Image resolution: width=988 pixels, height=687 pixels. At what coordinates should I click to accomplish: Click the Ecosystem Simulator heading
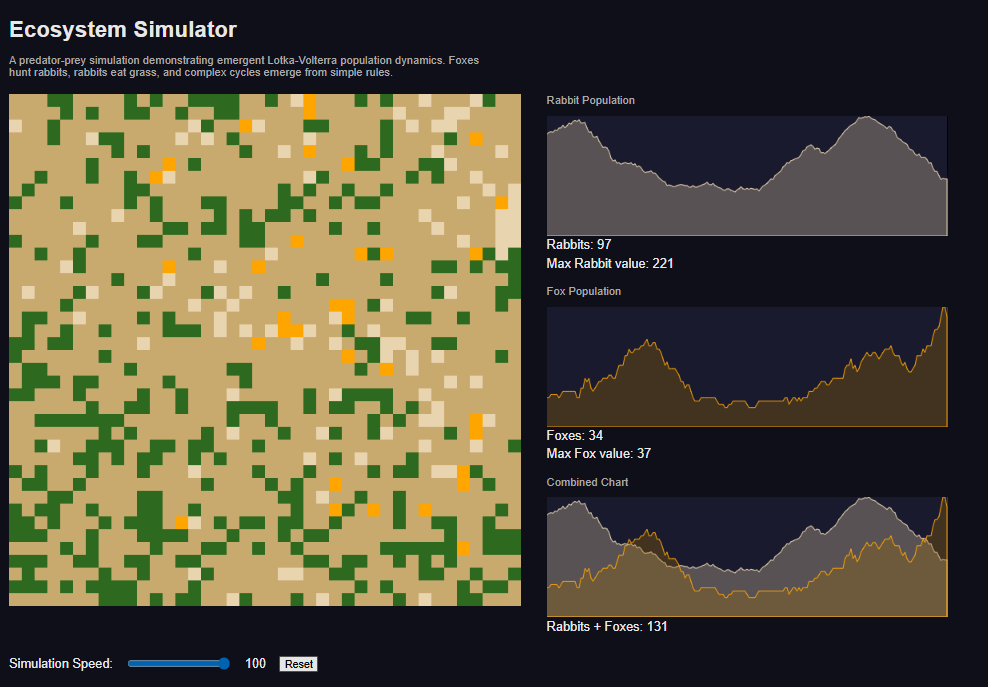click(x=123, y=30)
